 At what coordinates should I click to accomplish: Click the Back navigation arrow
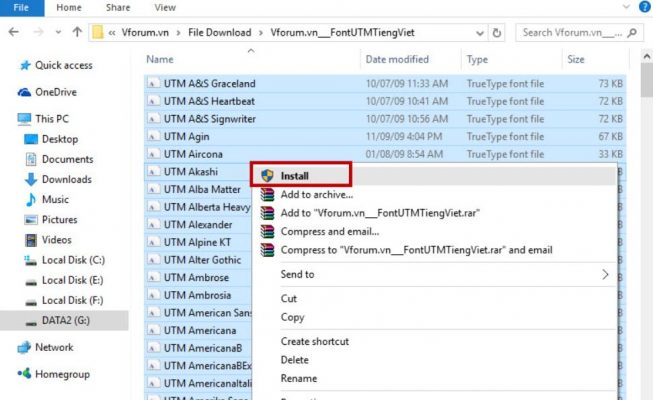point(14,32)
